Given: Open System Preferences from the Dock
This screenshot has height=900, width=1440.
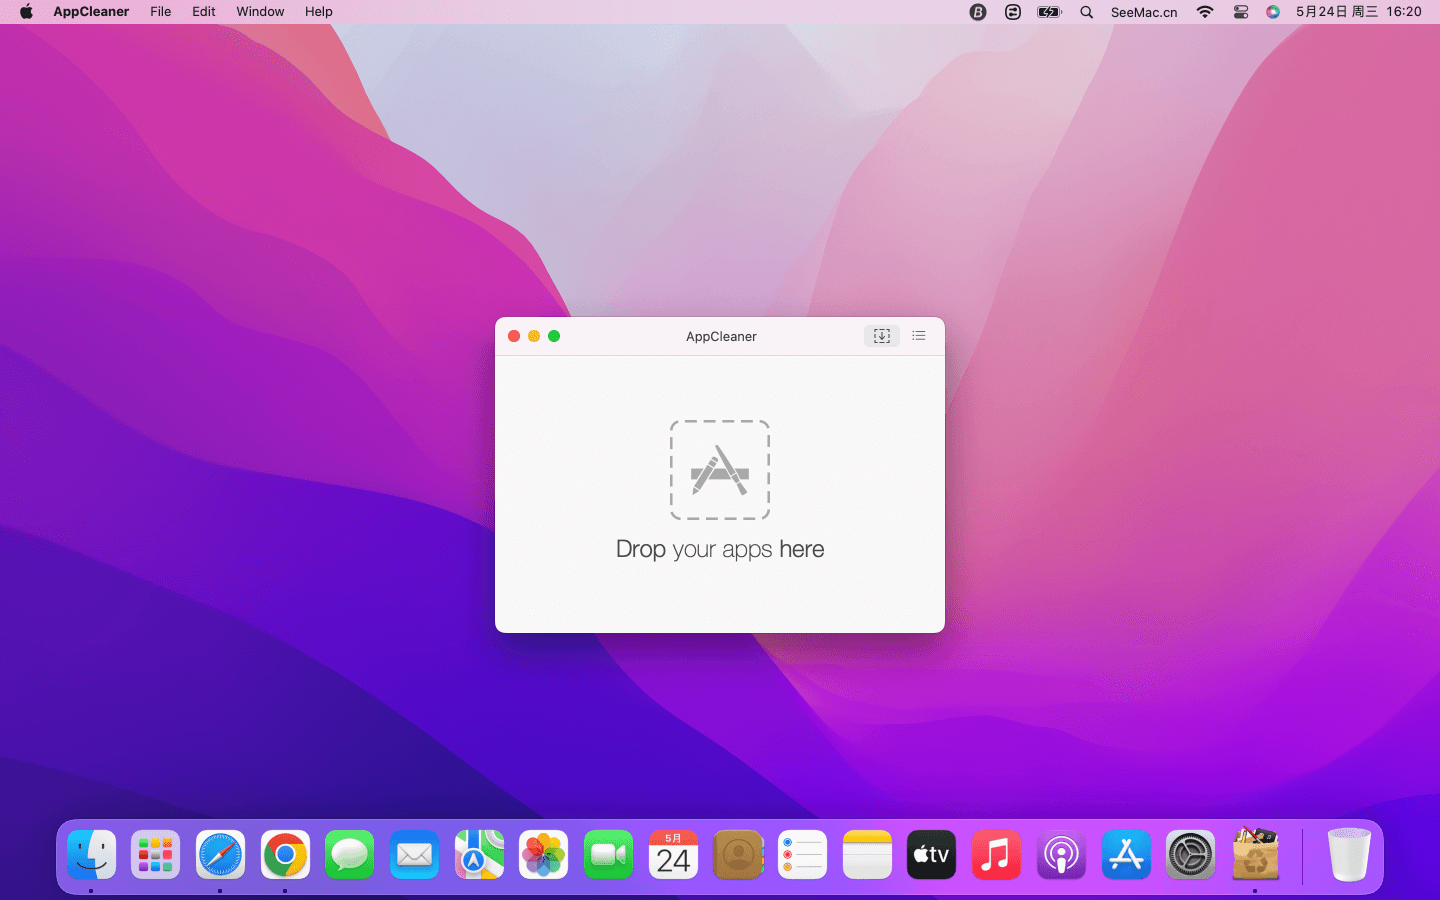Looking at the screenshot, I should (x=1190, y=855).
